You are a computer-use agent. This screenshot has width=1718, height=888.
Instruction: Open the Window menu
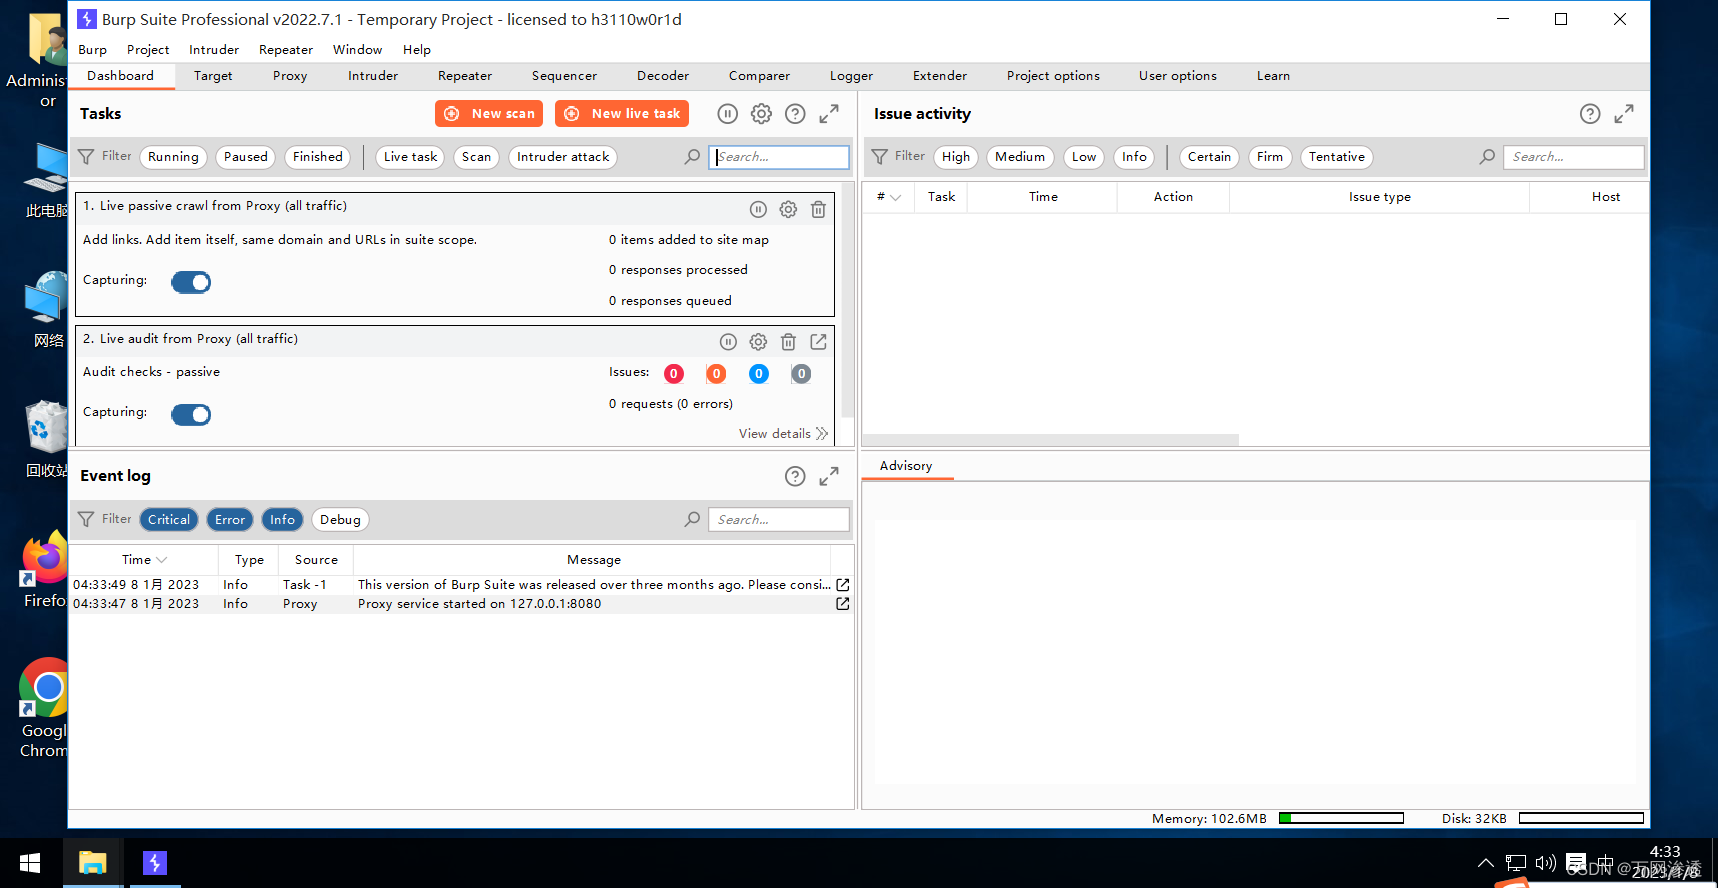(357, 50)
